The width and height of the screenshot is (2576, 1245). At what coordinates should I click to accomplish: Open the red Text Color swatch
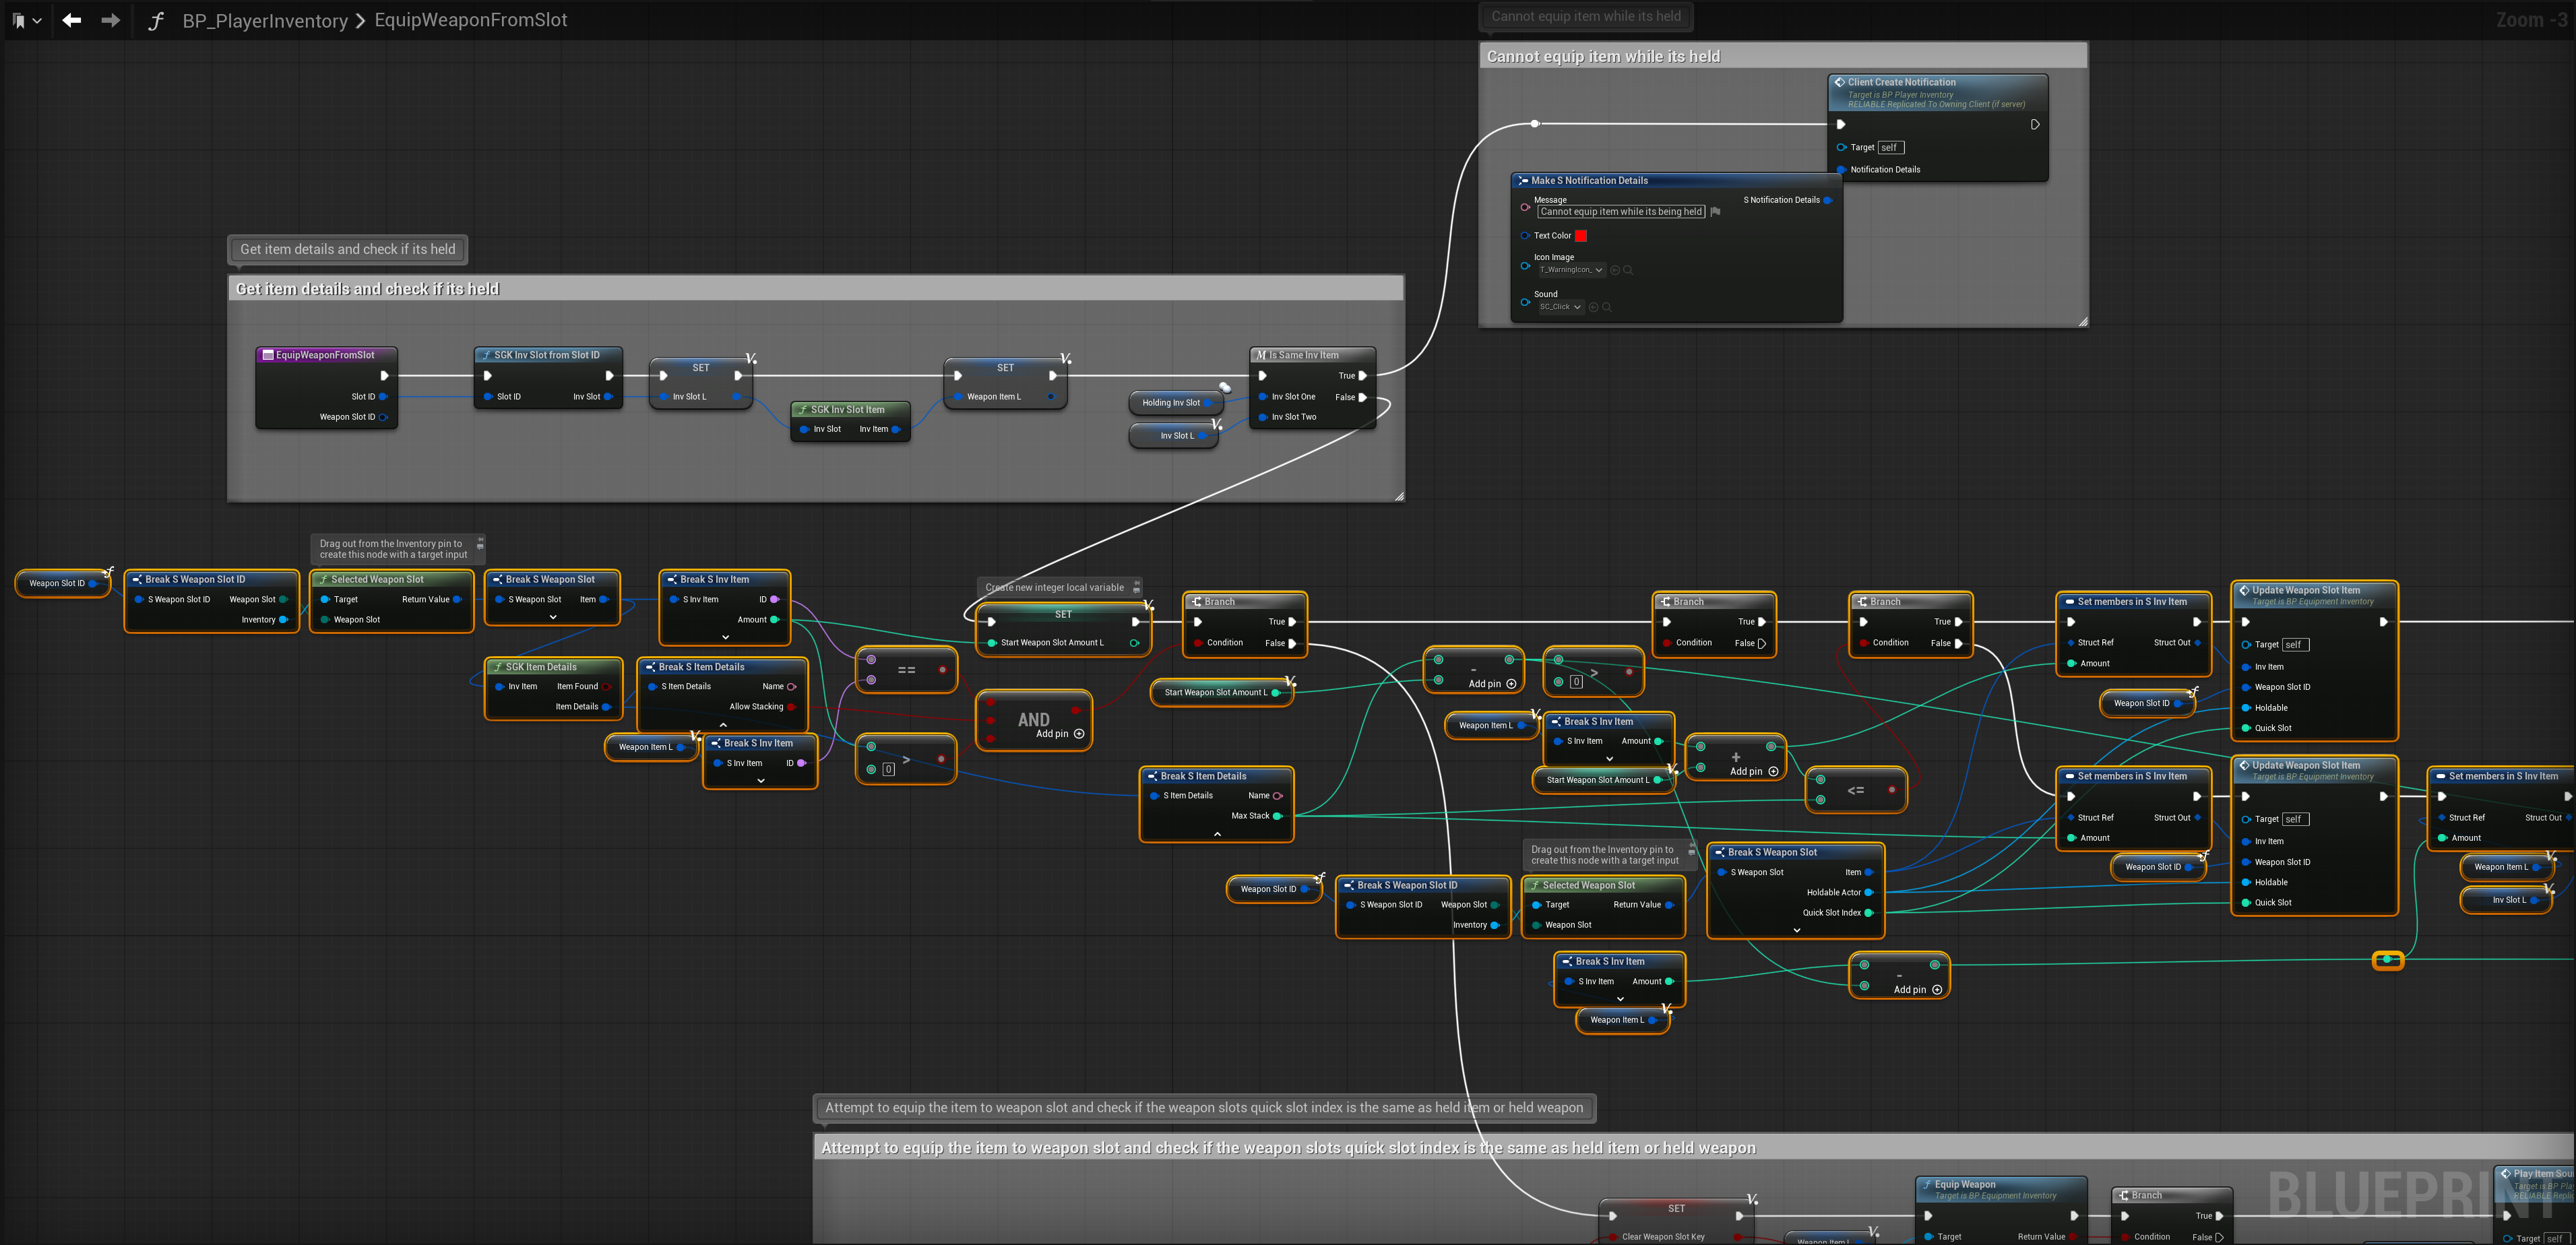click(1581, 236)
